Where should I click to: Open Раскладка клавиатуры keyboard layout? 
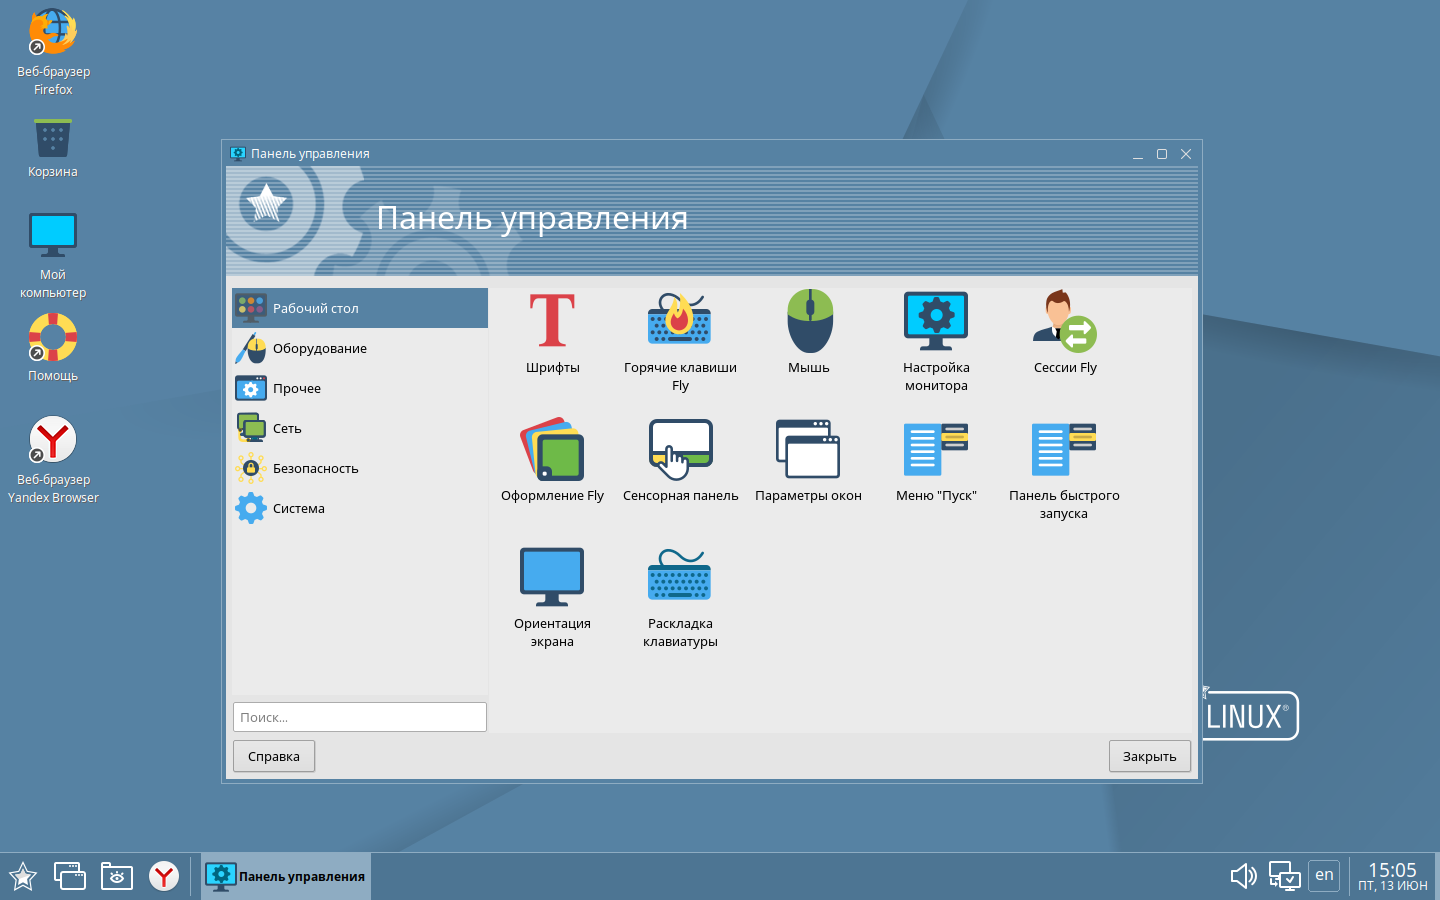pyautogui.click(x=680, y=598)
